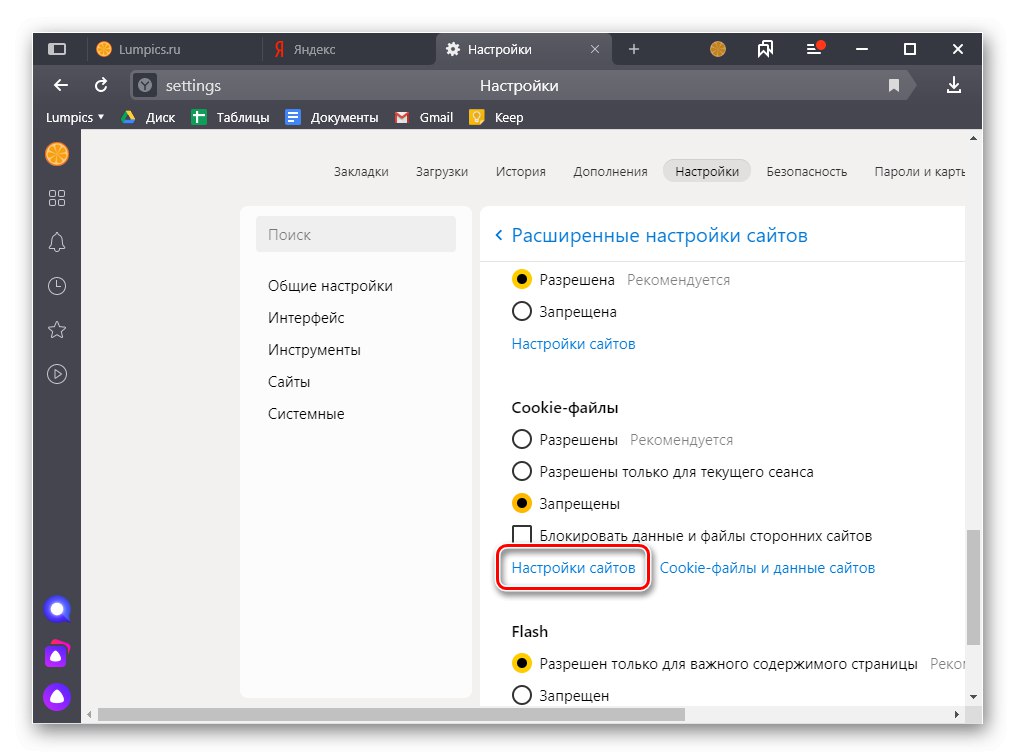Click the Поиск search field in settings
Viewport: 1015px width, 756px height.
tap(355, 234)
